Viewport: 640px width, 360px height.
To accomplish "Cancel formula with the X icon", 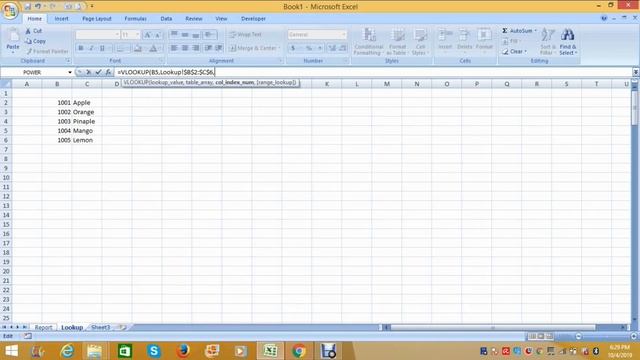I will (x=89, y=72).
